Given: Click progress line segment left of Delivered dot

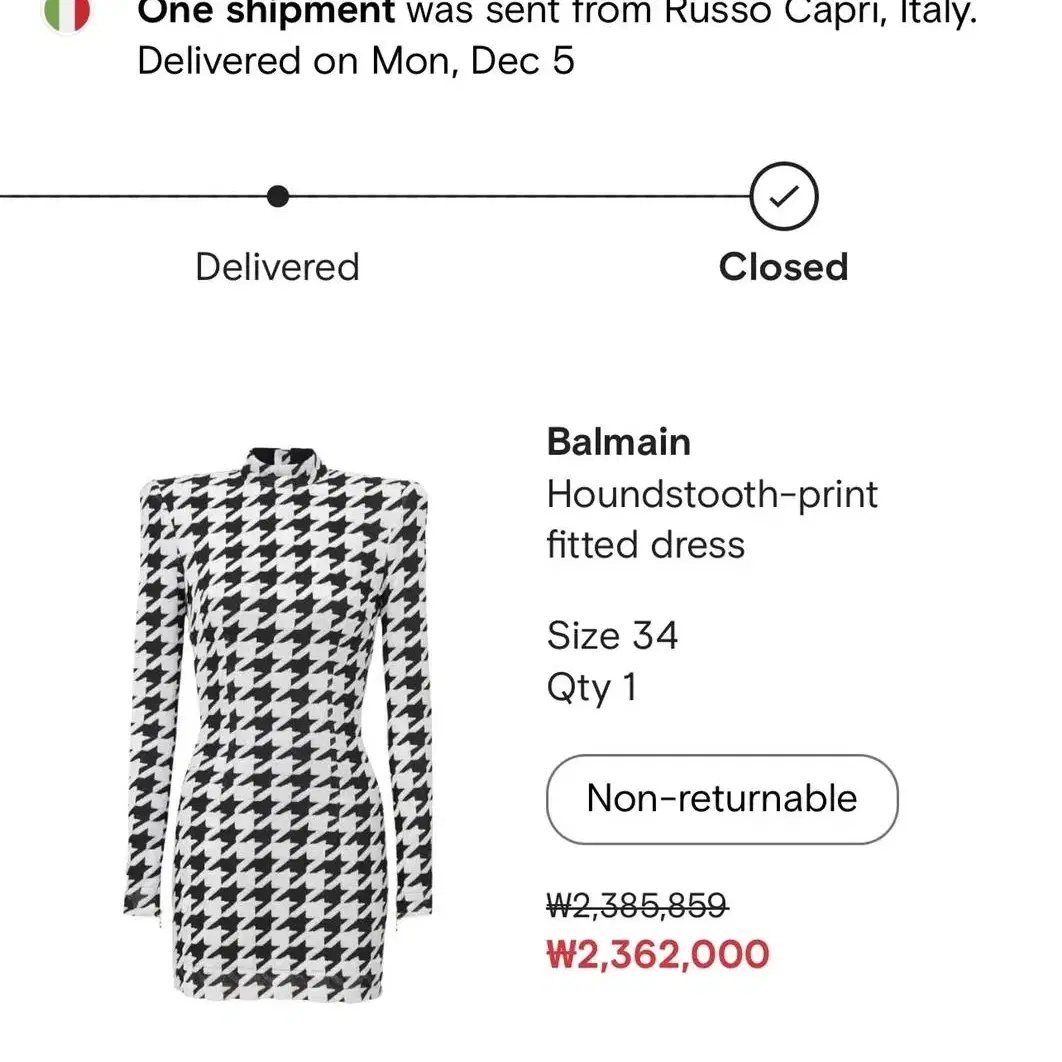Looking at the screenshot, I should tap(133, 196).
